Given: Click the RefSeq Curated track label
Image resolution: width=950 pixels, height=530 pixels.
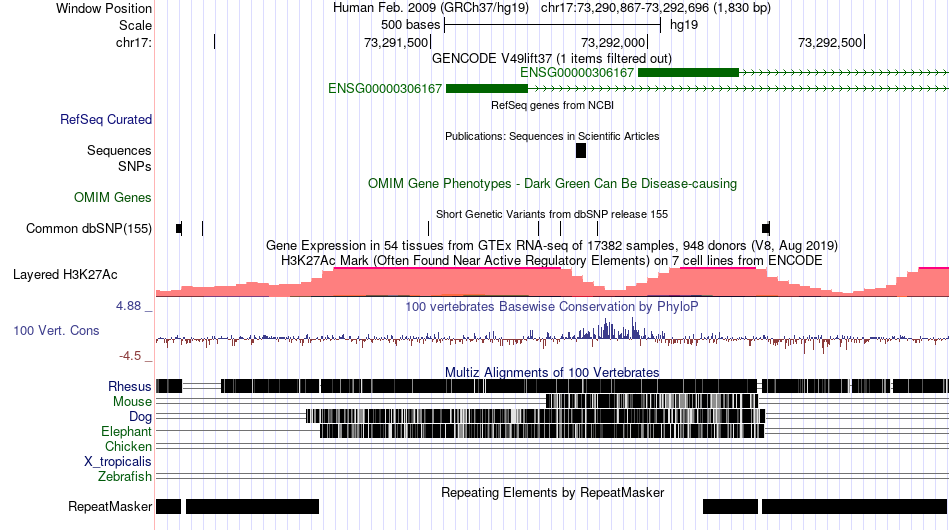Looking at the screenshot, I should point(106,119).
